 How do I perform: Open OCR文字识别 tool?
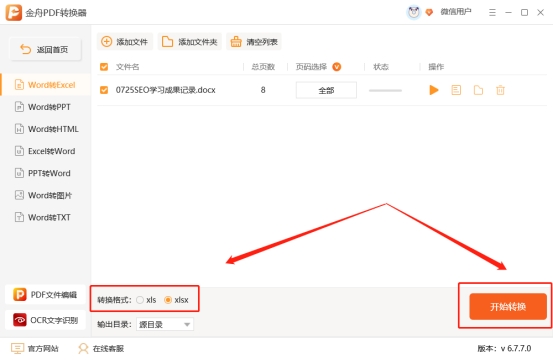(x=45, y=320)
